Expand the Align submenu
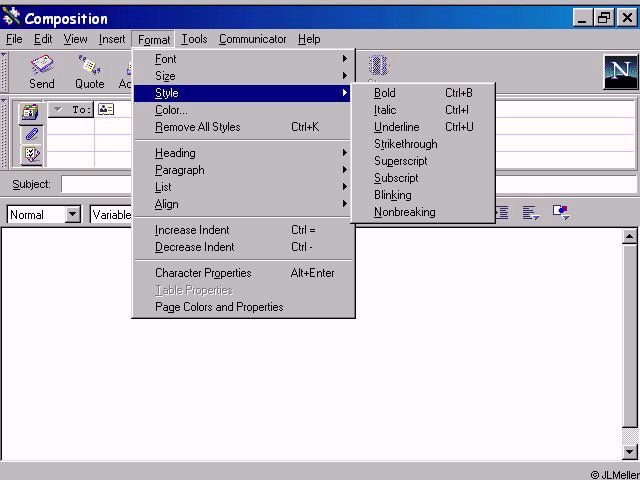 (243, 204)
